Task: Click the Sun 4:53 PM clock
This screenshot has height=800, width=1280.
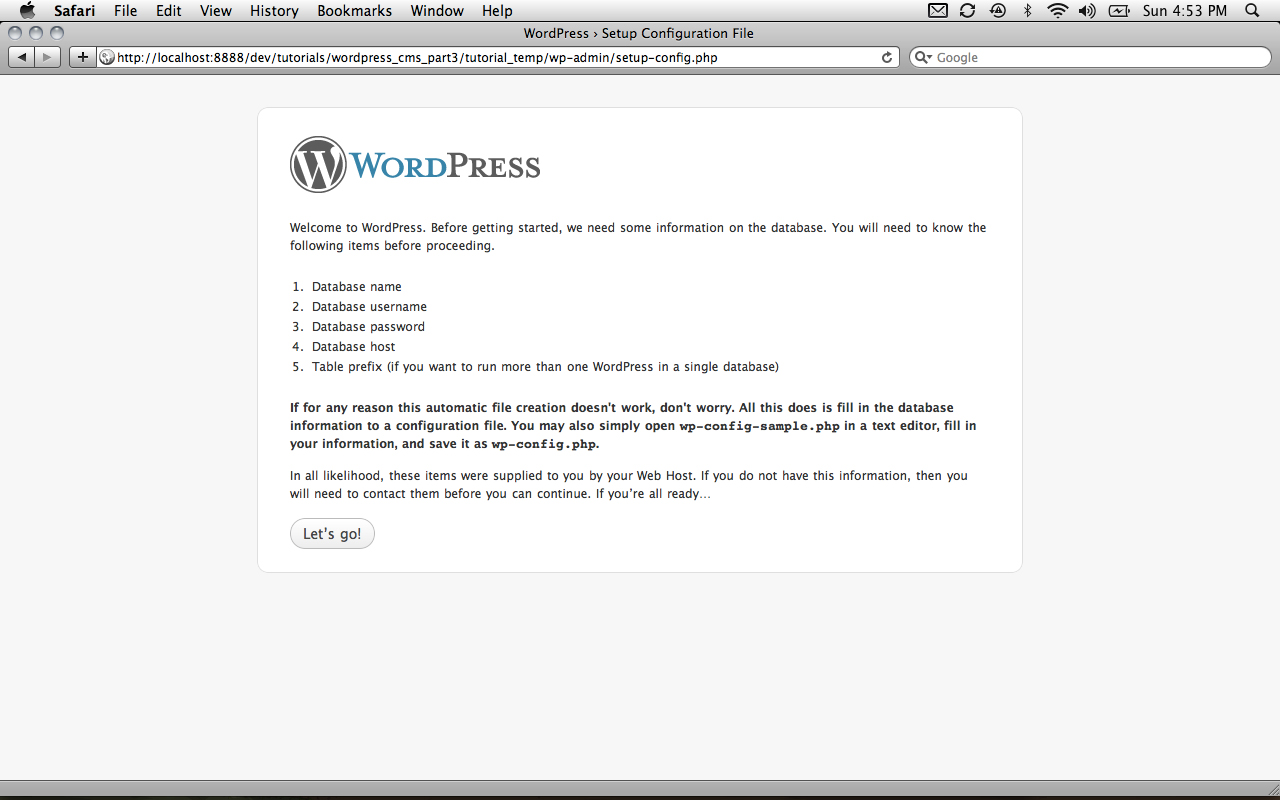Action: pyautogui.click(x=1185, y=11)
